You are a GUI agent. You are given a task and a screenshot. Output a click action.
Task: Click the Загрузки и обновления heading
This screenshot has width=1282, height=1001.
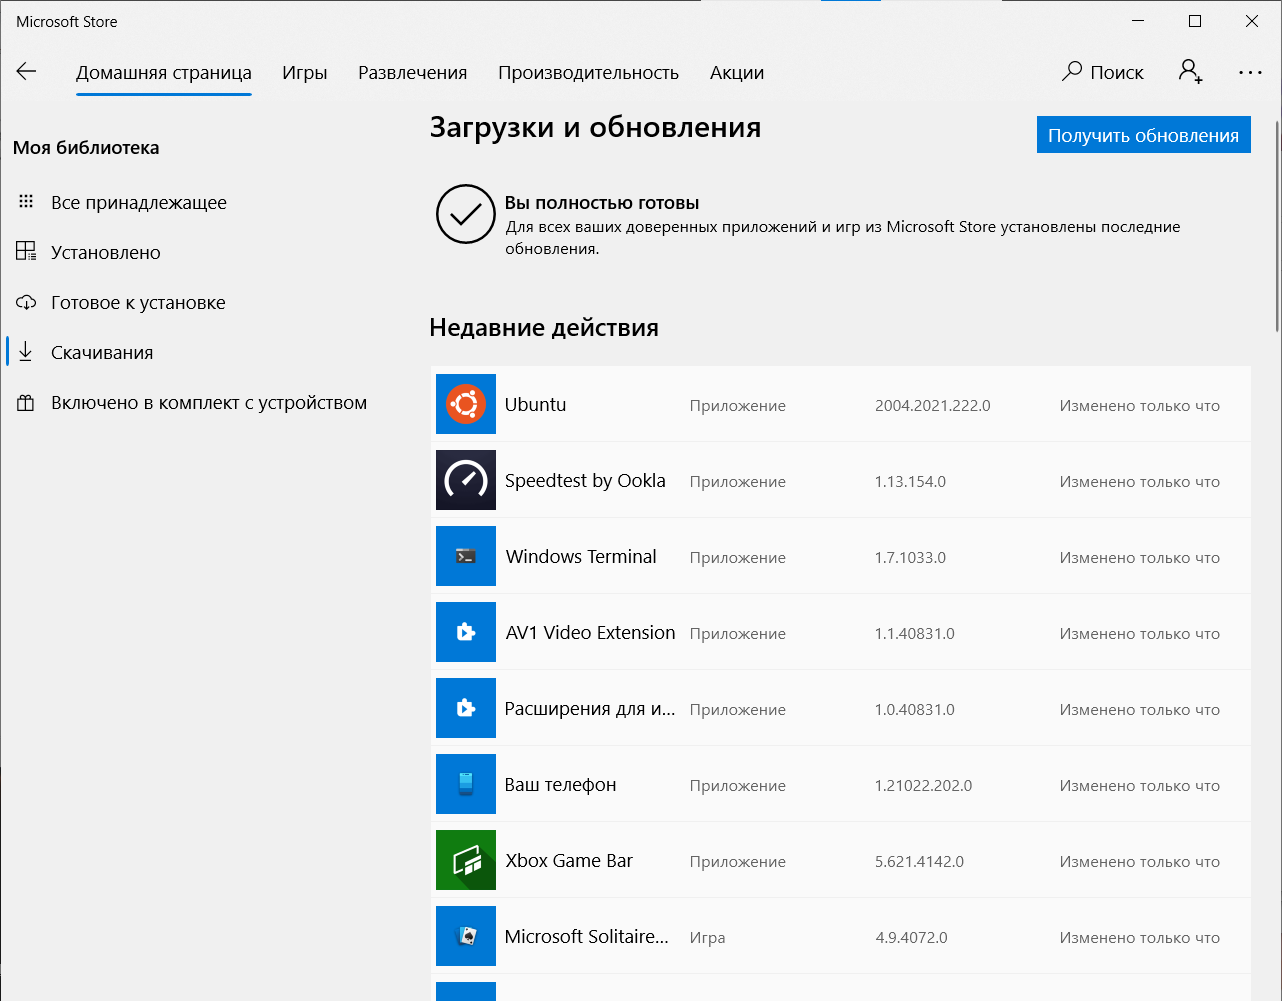595,127
